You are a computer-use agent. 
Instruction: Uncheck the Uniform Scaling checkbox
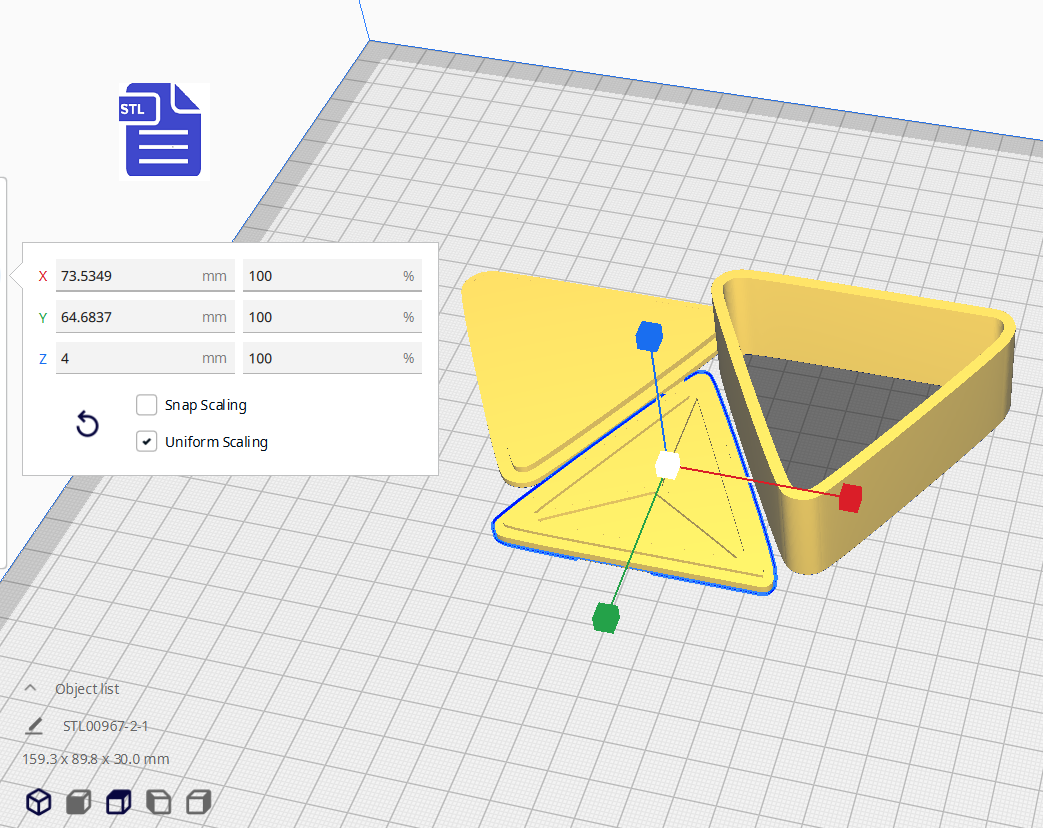[x=147, y=441]
